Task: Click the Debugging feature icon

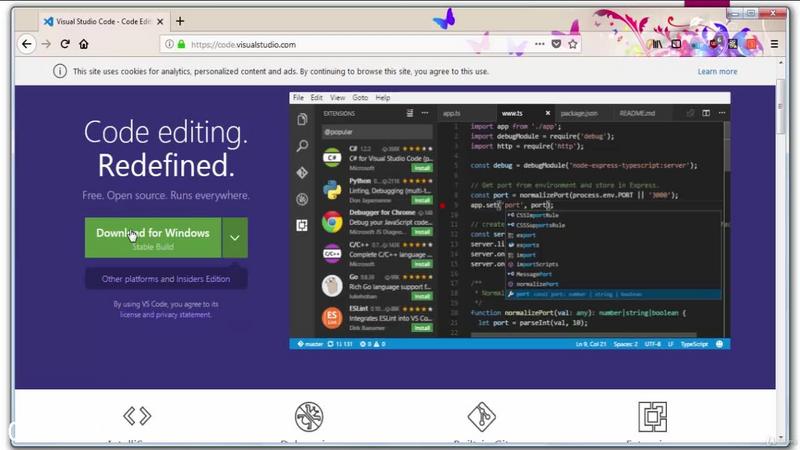Action: pos(309,416)
